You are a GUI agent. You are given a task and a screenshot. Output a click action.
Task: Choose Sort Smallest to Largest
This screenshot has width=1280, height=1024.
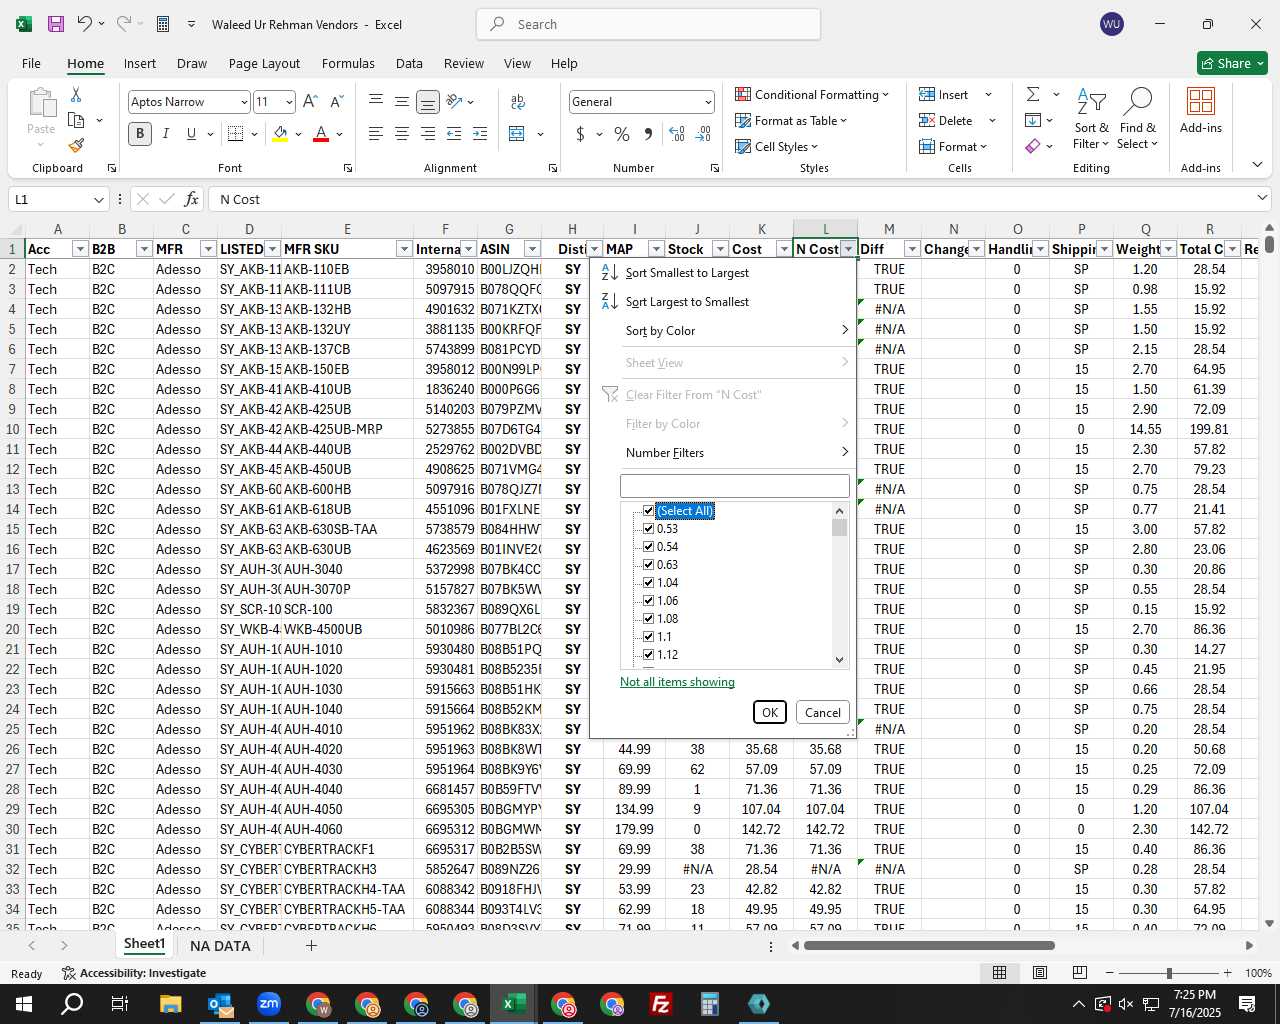click(x=687, y=273)
